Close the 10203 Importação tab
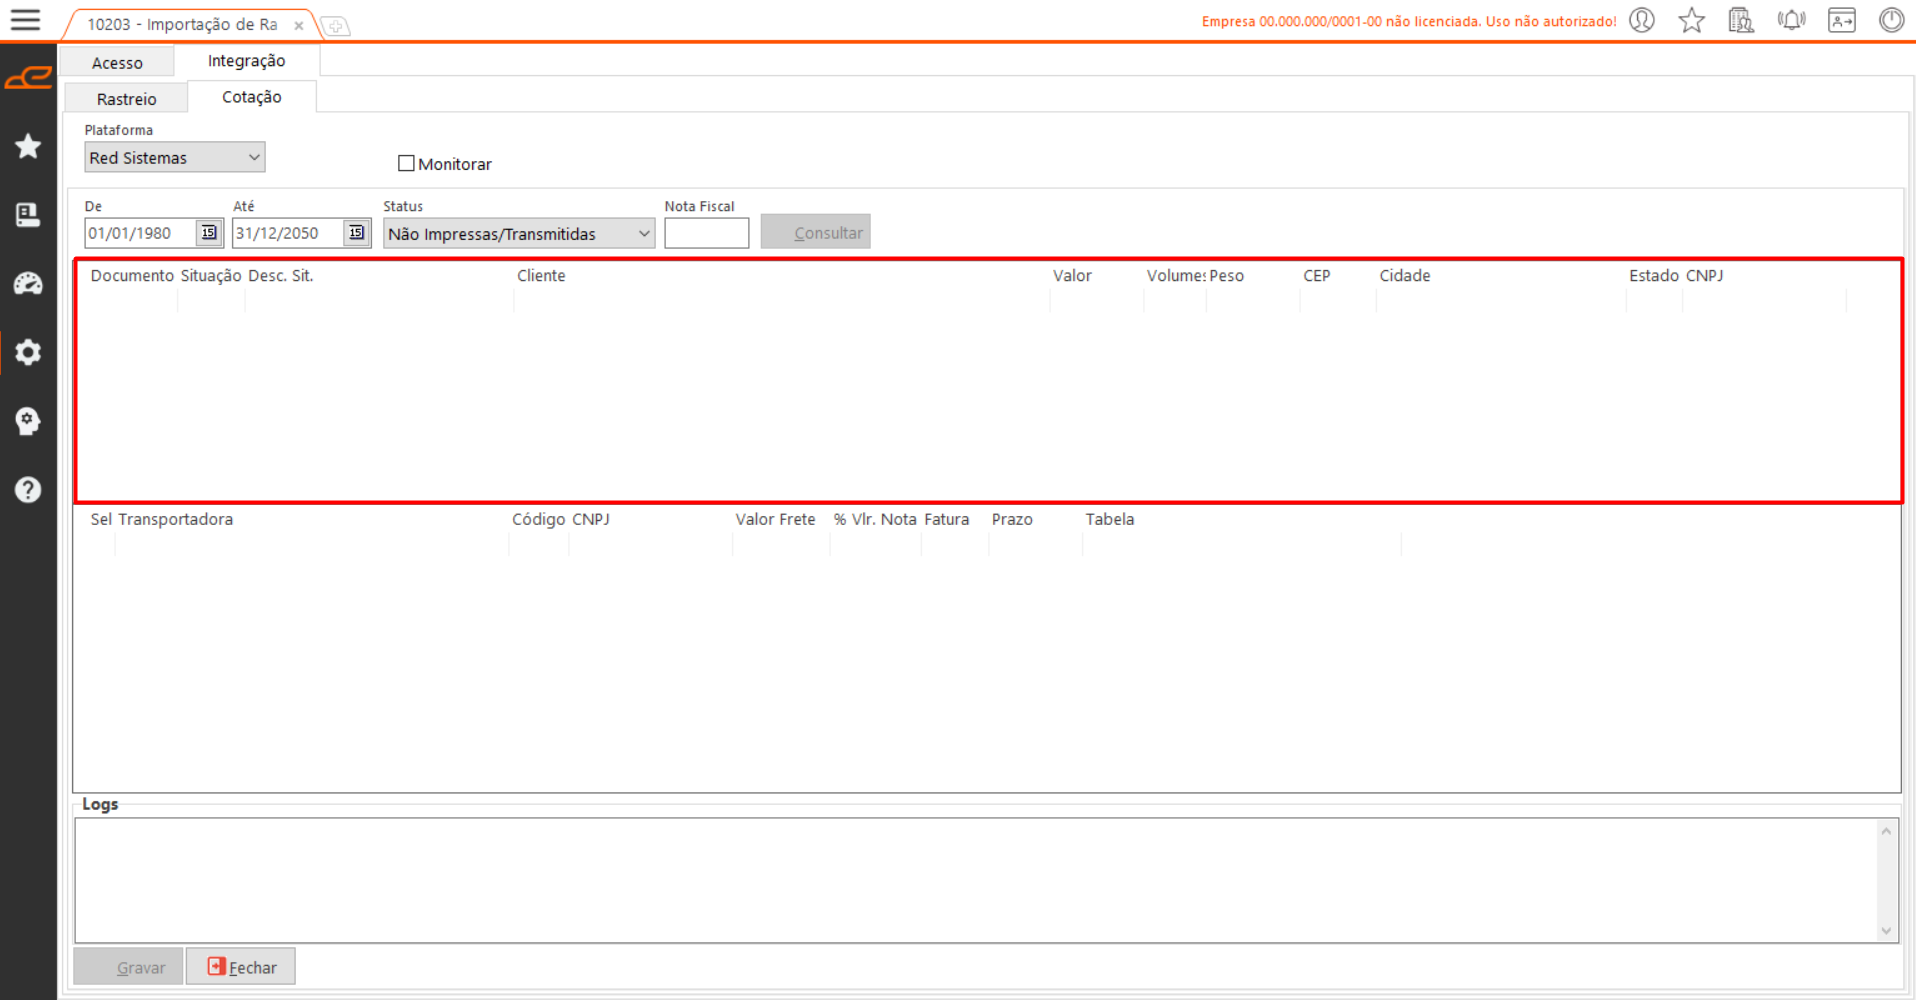 [299, 26]
